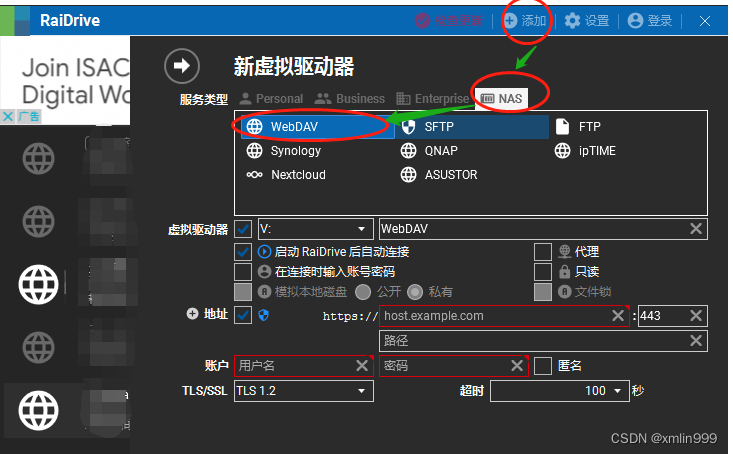Clear the path (路径) field
Viewport: 733px width, 454px height.
pyautogui.click(x=696, y=340)
